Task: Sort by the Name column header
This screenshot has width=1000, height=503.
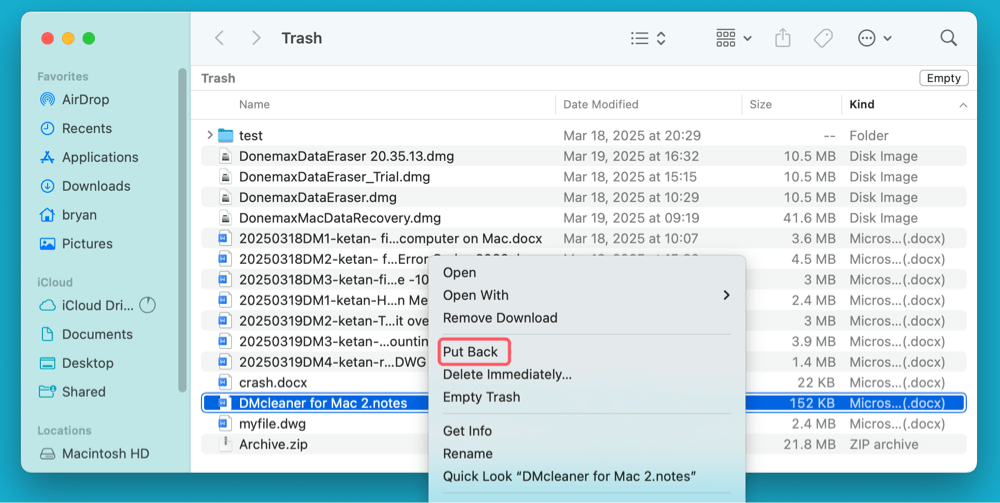Action: tap(254, 104)
